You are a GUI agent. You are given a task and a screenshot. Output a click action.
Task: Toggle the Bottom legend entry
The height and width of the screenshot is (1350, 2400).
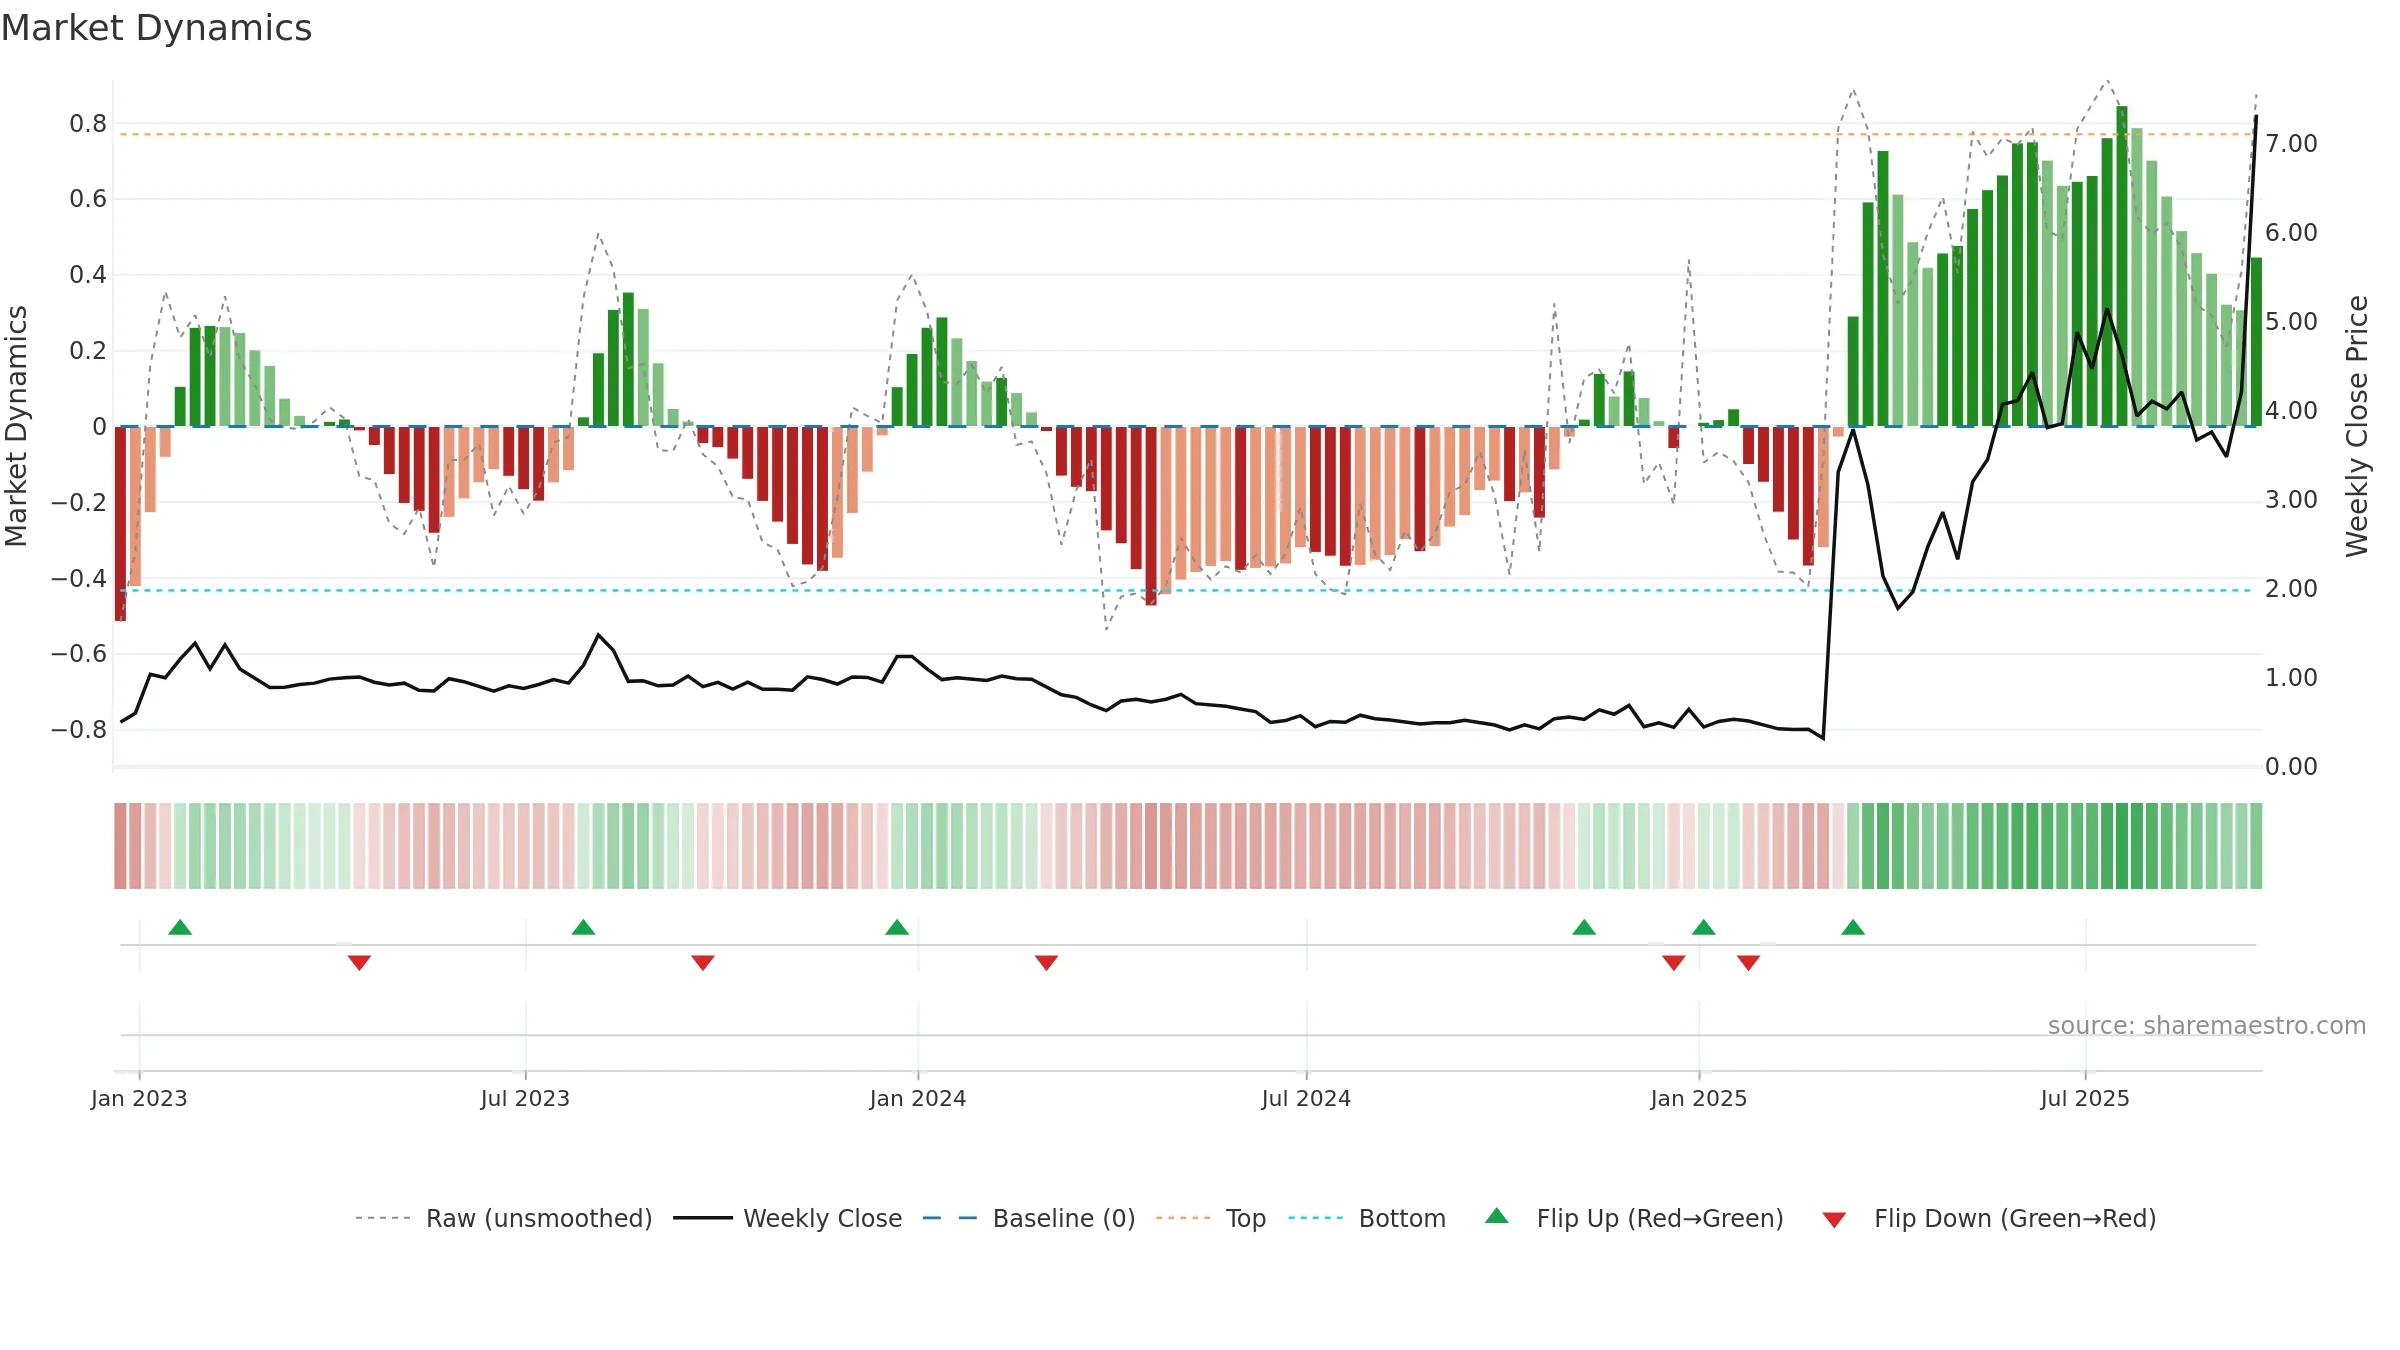click(1367, 1218)
